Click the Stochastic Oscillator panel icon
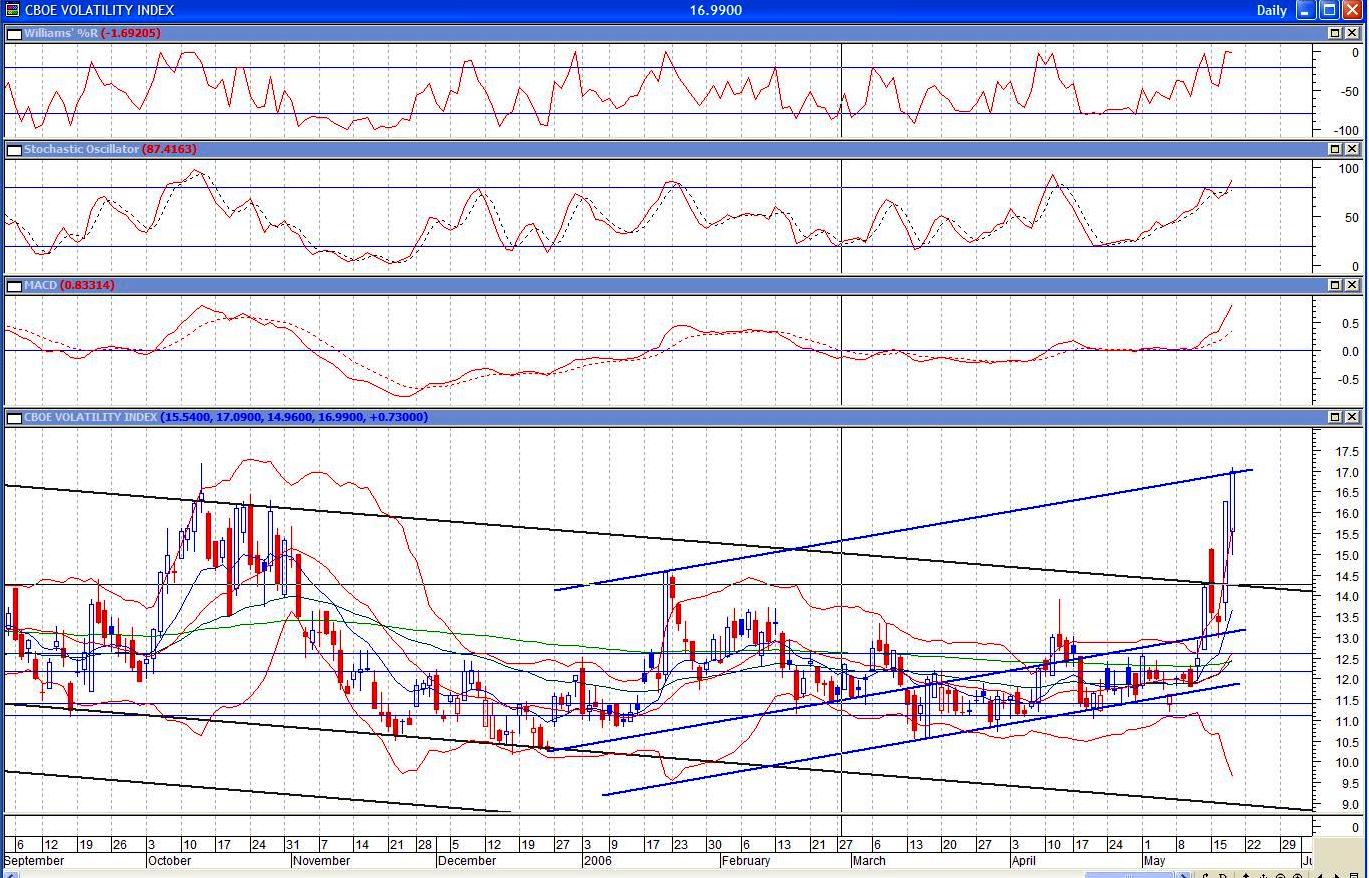 coord(14,150)
